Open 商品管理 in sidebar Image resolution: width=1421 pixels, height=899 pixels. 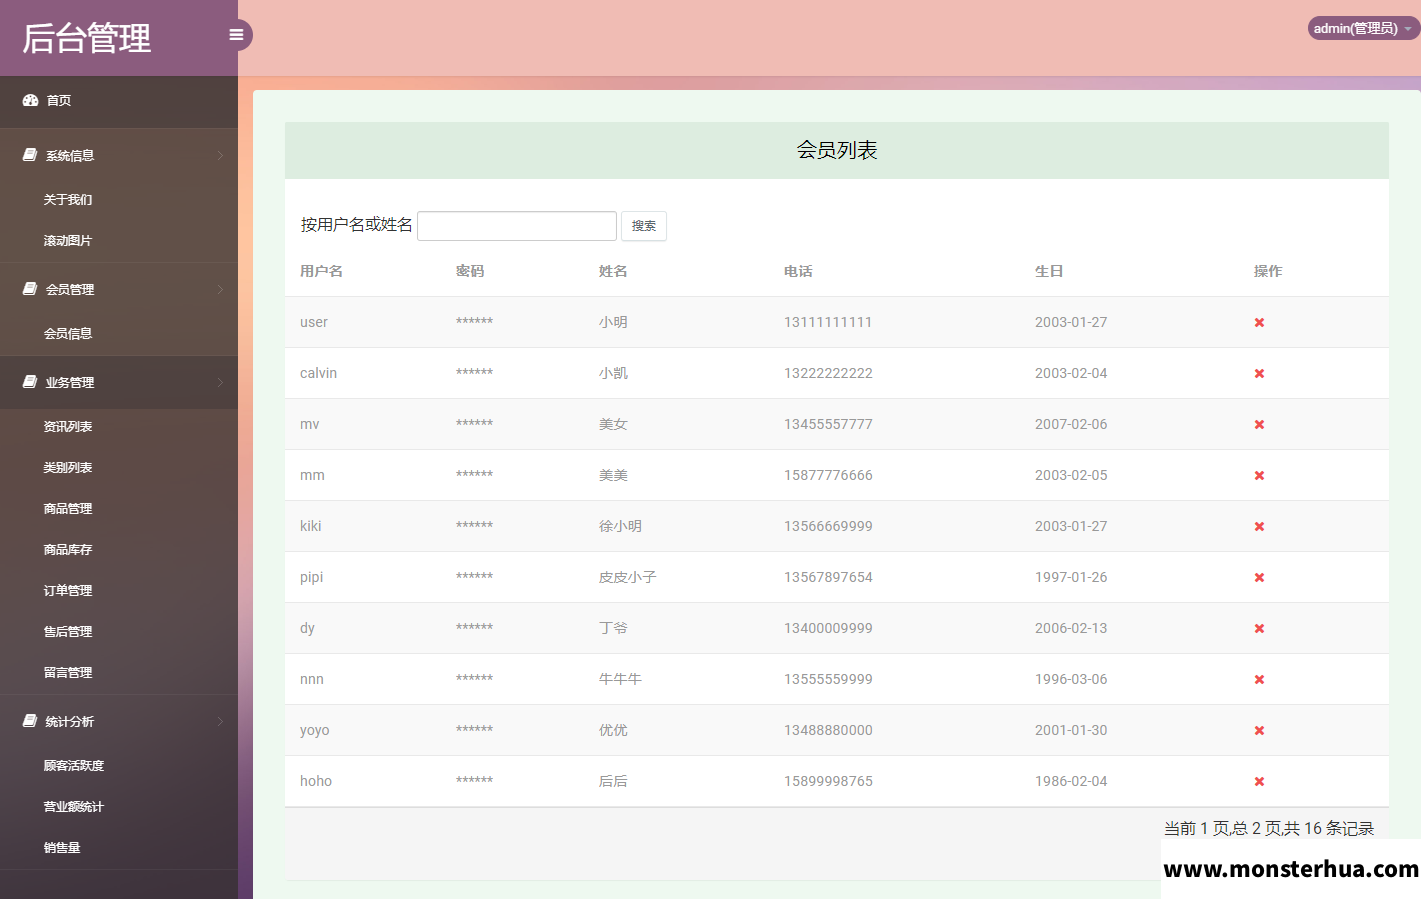[68, 509]
